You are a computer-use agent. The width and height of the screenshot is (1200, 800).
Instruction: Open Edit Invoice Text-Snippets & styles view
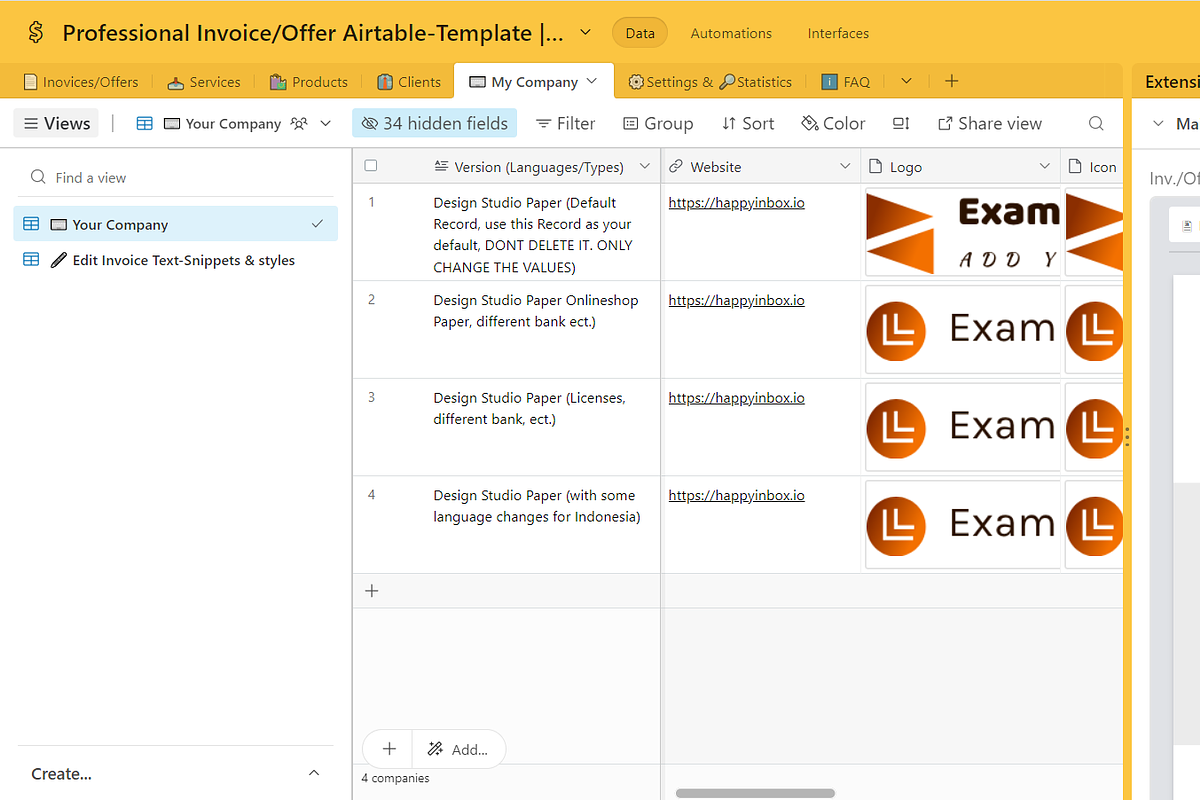click(176, 260)
